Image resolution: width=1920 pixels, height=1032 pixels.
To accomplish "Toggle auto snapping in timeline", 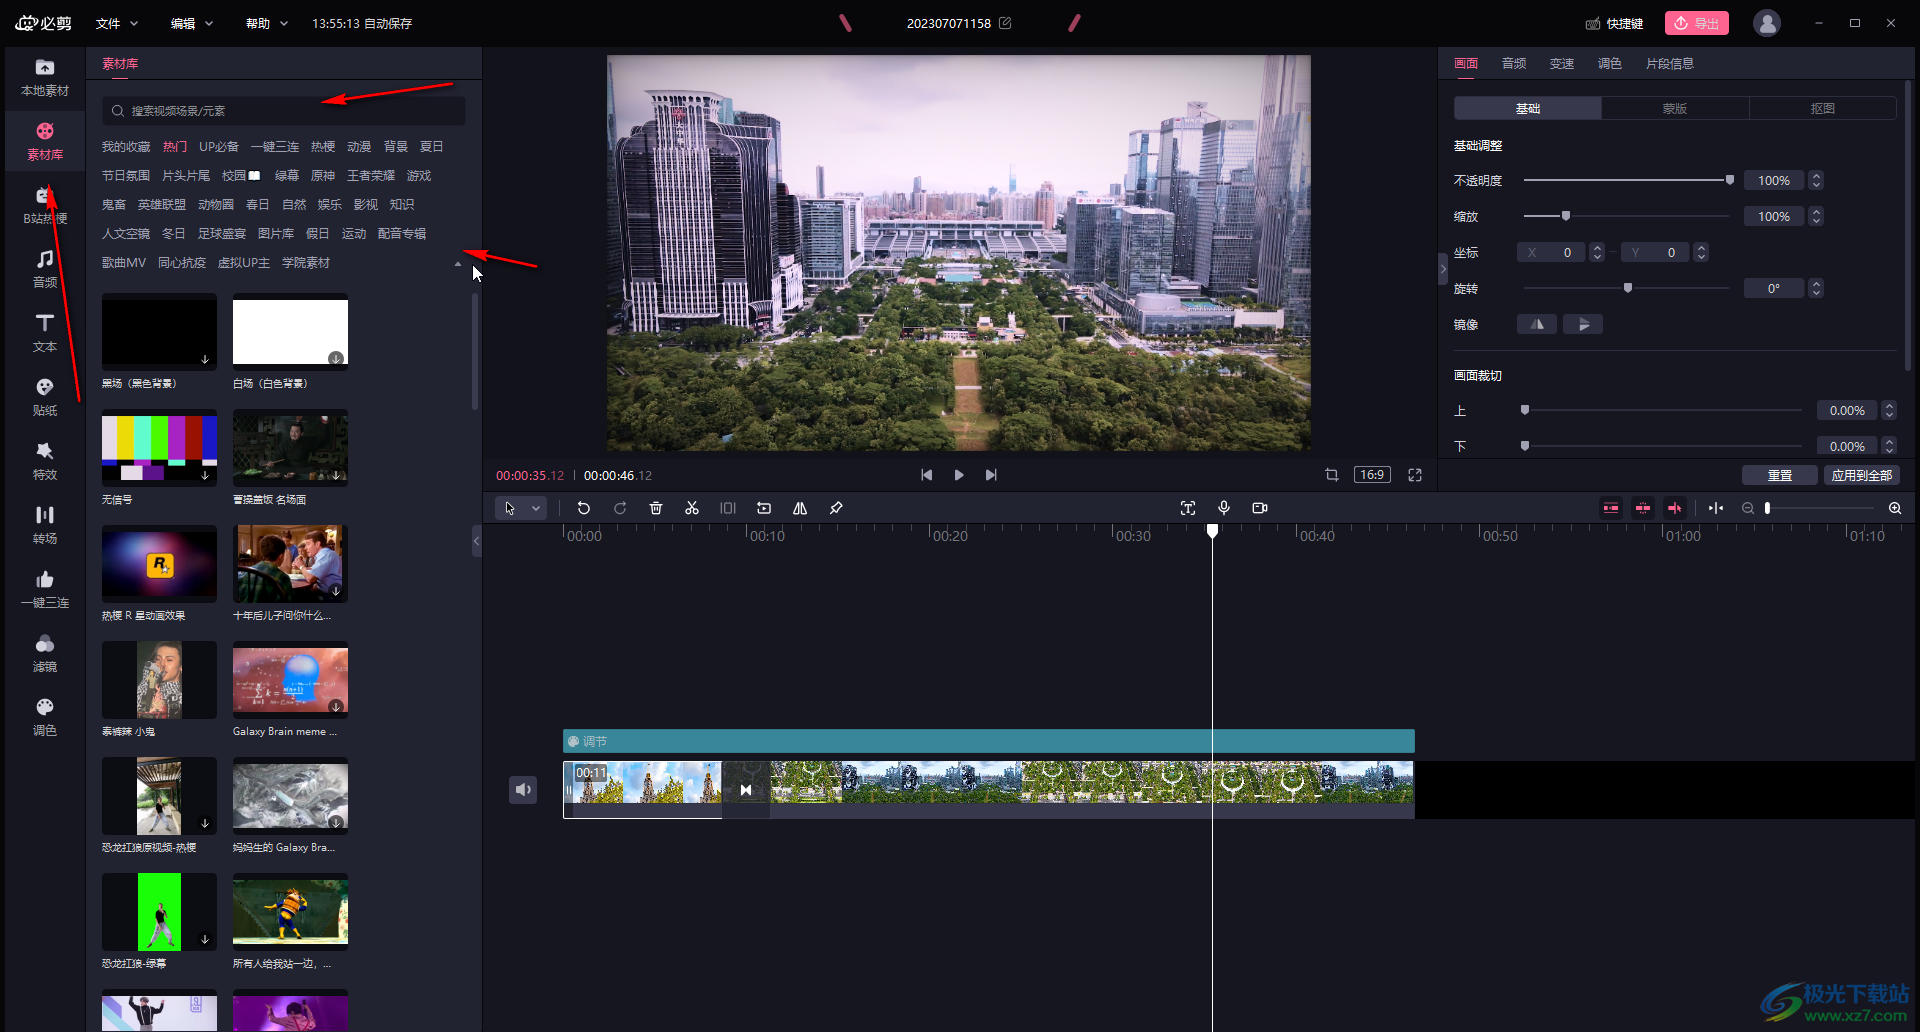I will (1643, 508).
